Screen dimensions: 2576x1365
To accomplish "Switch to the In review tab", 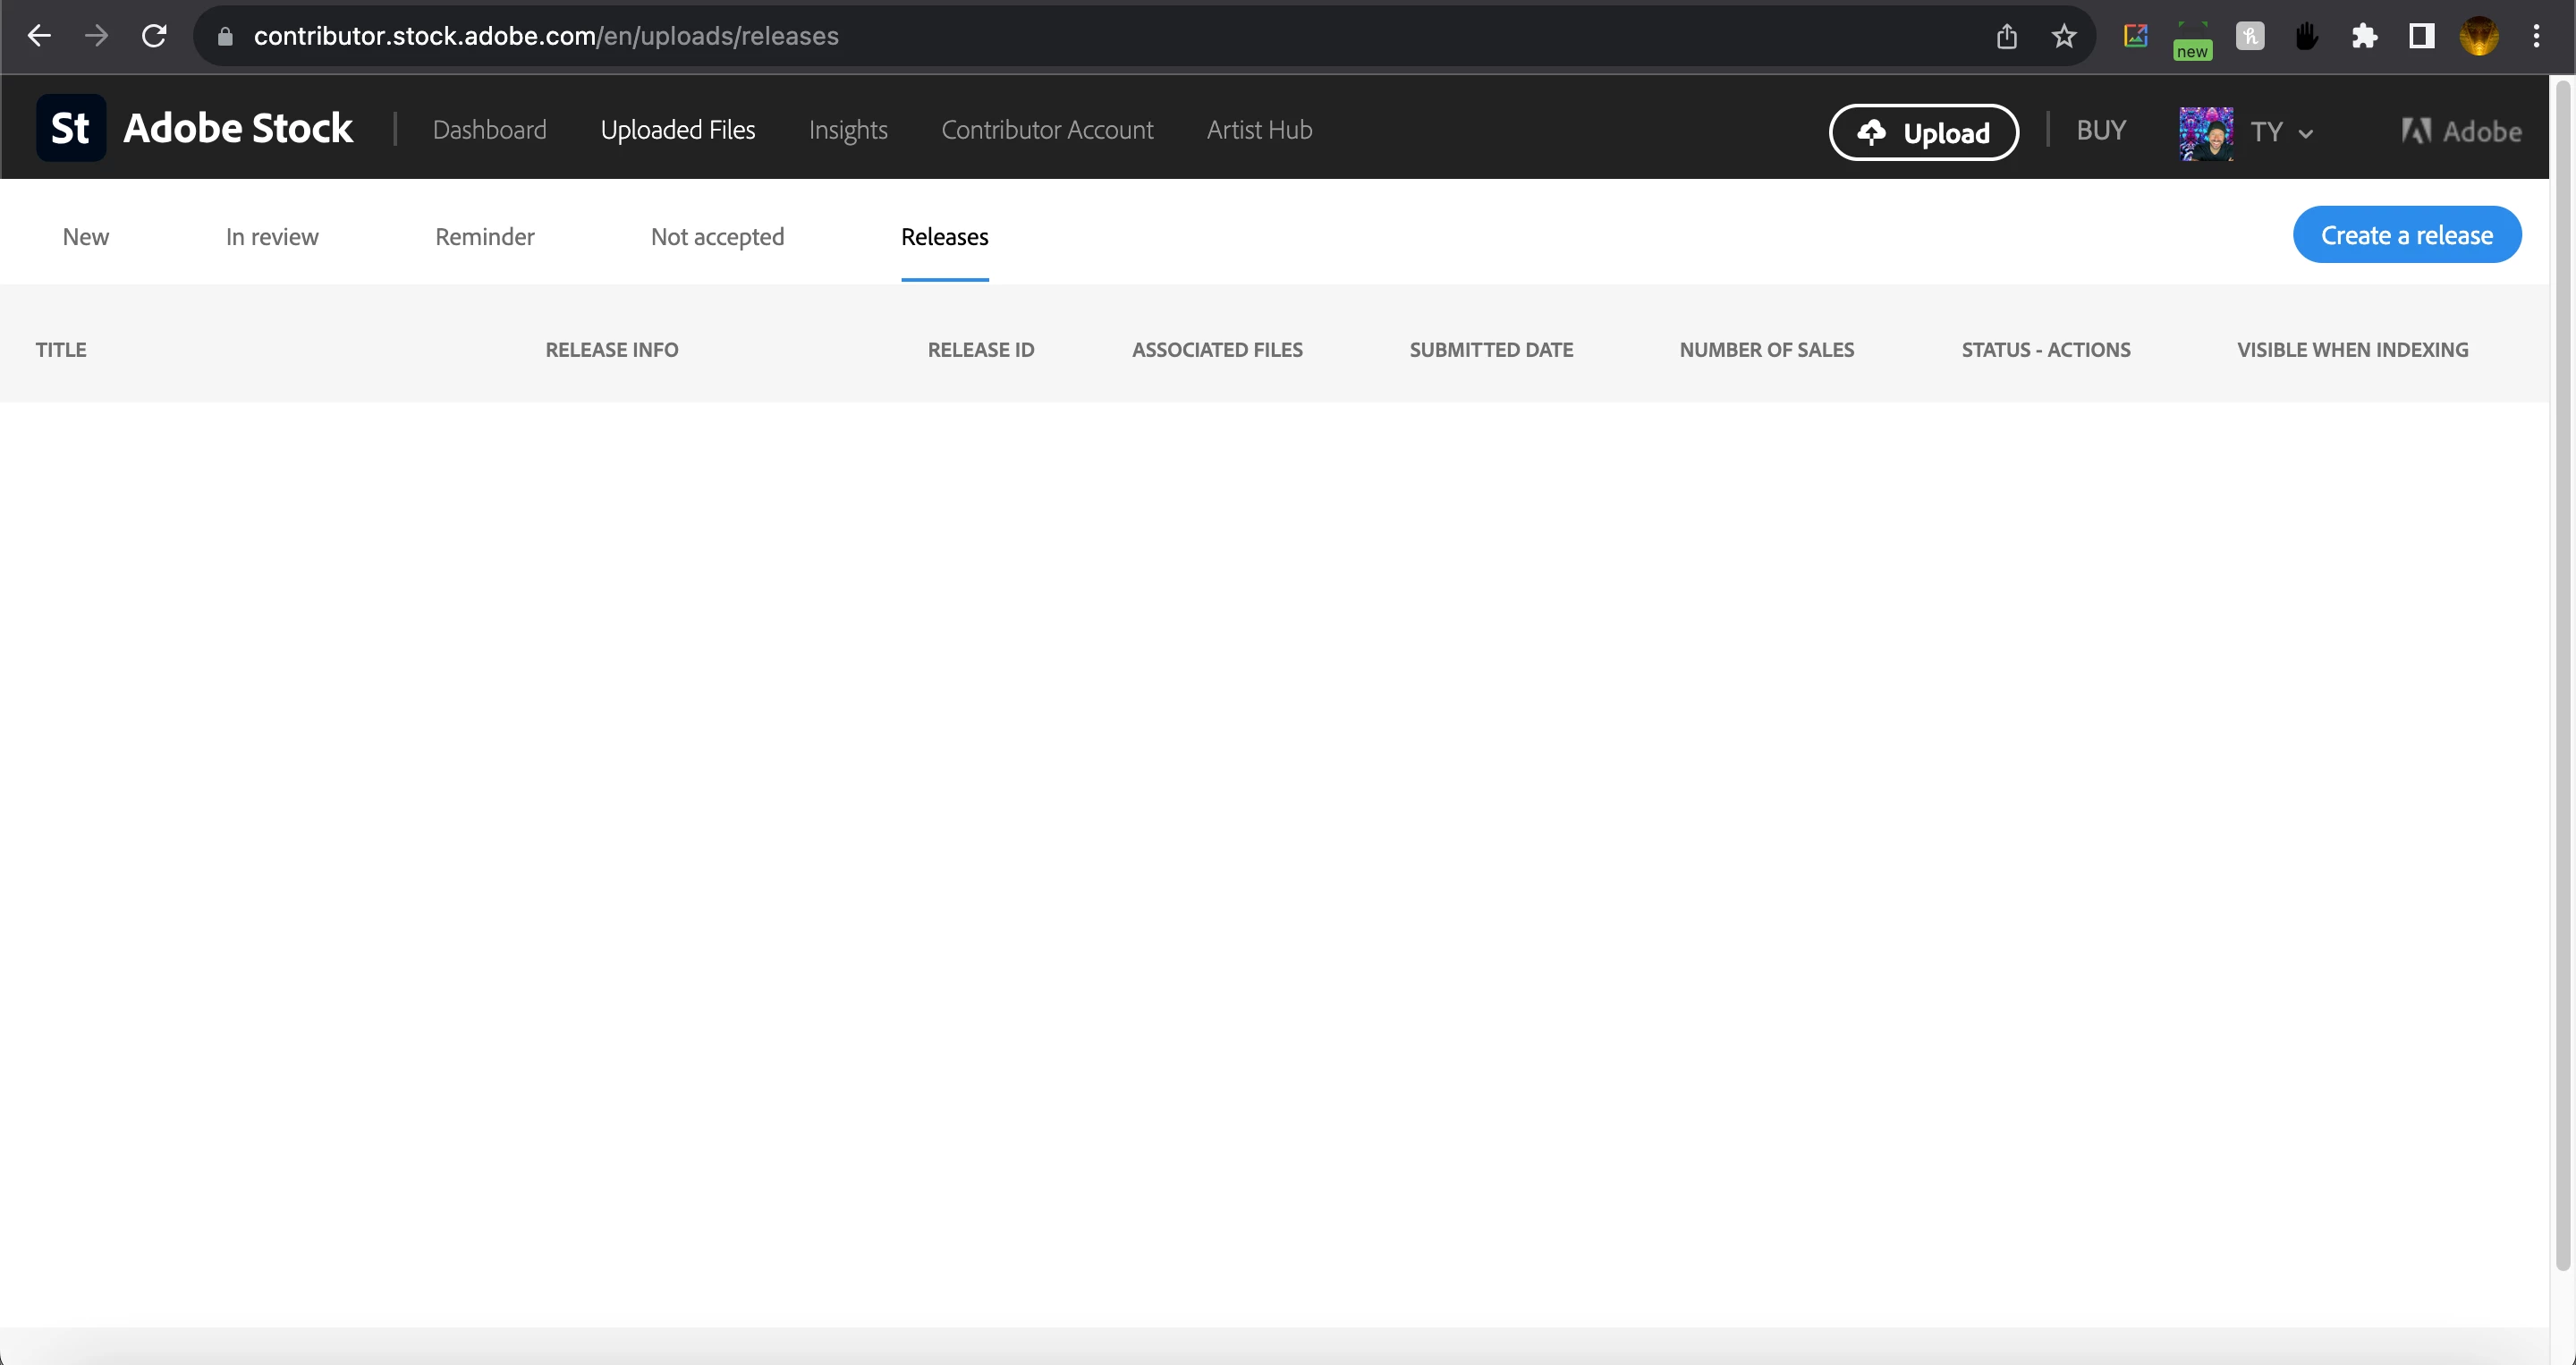I will coord(272,237).
